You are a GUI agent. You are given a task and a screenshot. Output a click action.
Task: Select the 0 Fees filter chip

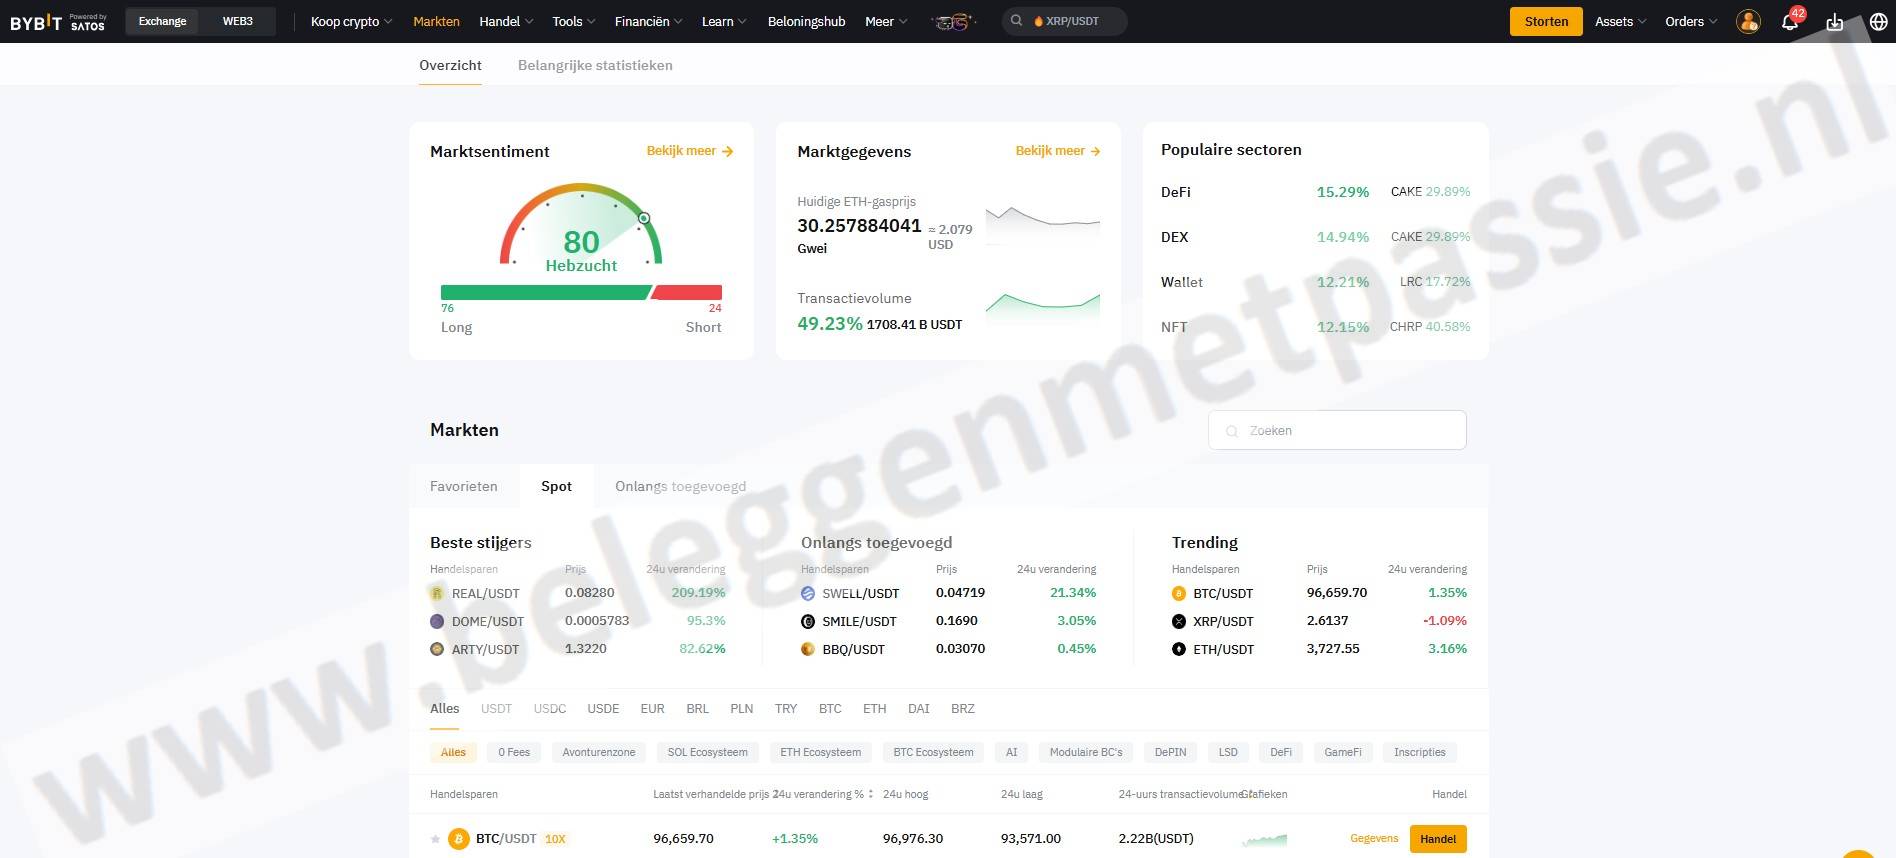tap(514, 752)
